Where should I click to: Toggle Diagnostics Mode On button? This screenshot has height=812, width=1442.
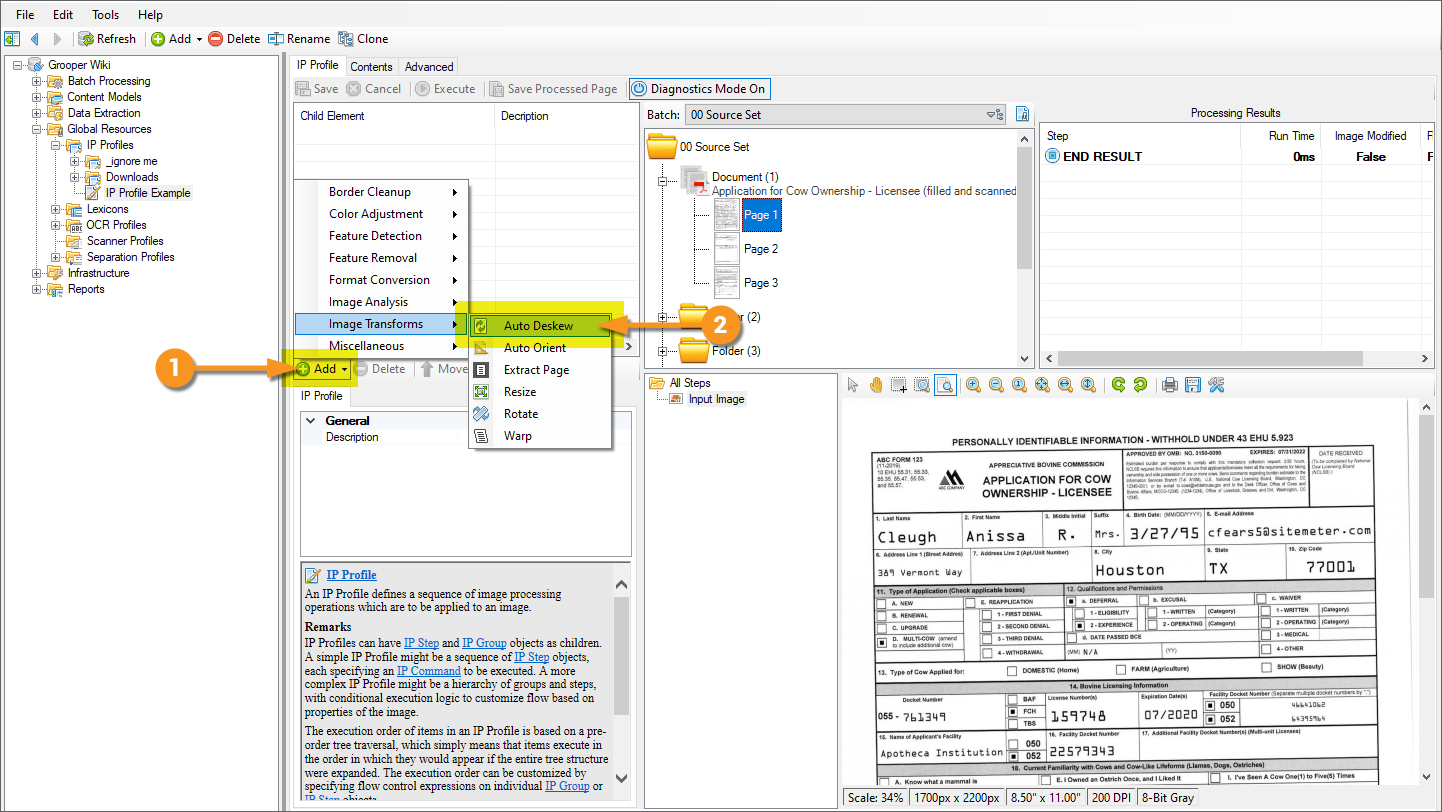[699, 89]
